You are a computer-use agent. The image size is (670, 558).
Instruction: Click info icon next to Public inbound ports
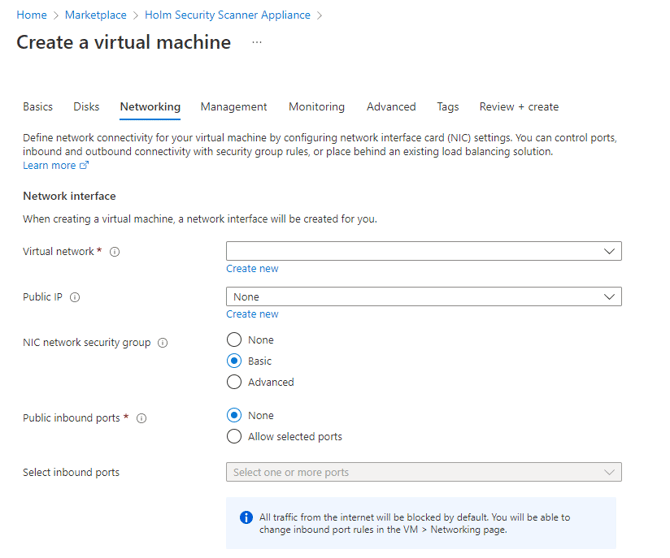click(141, 419)
